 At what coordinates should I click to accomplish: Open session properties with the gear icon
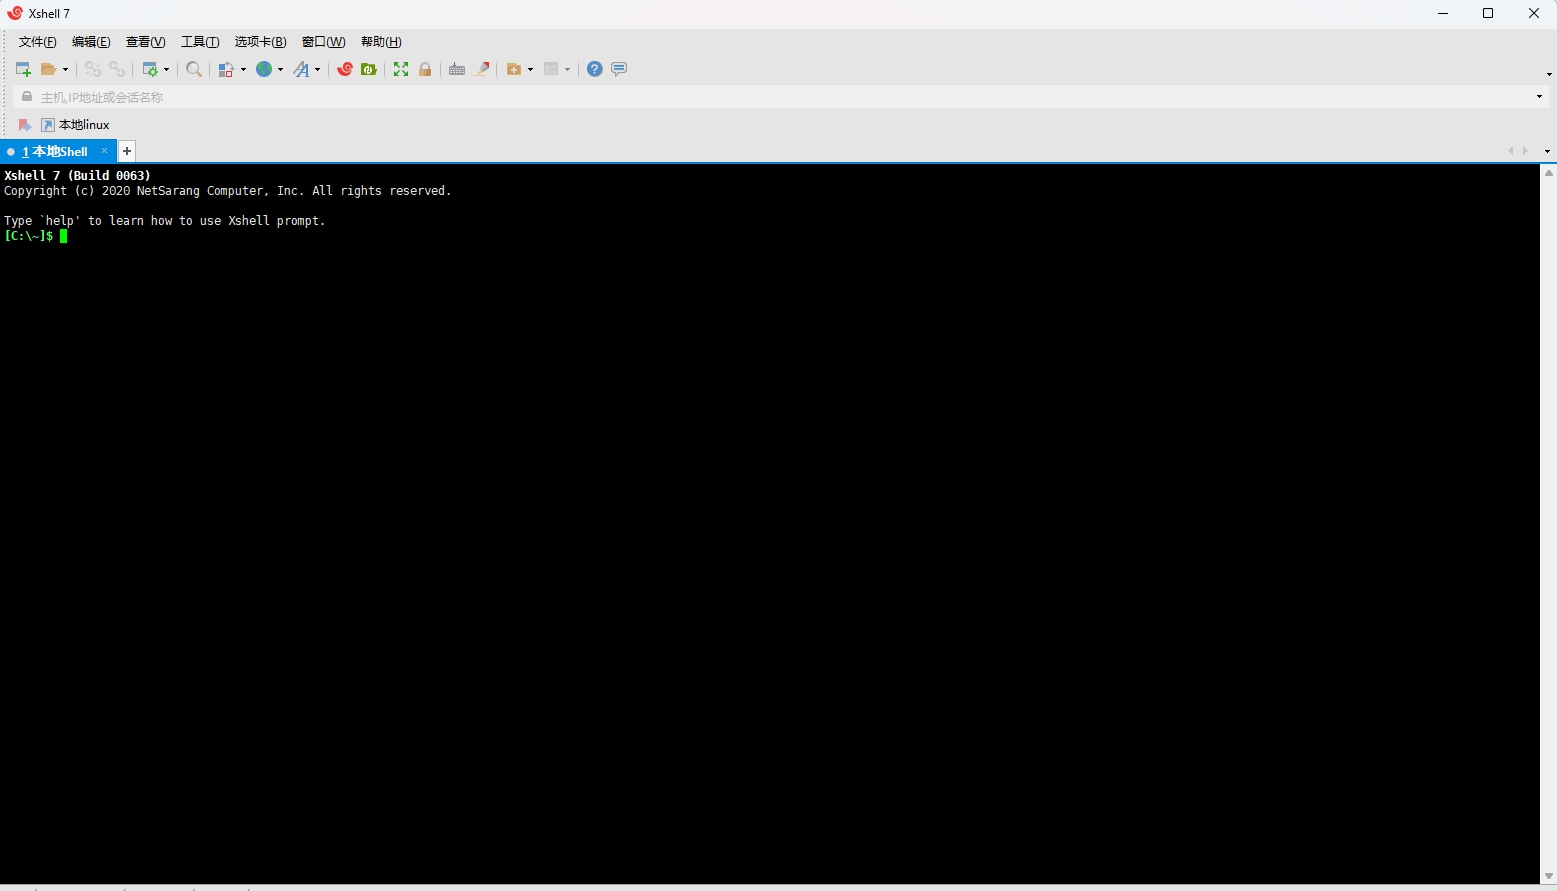coord(150,69)
